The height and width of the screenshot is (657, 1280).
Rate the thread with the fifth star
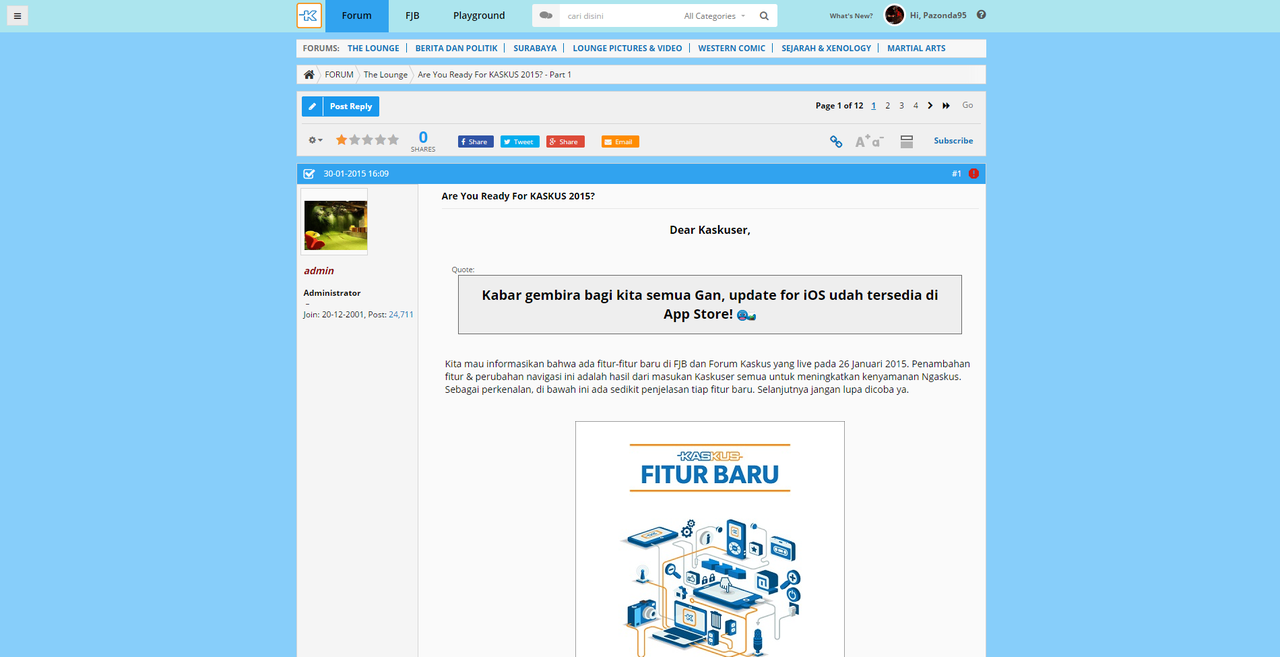coord(393,141)
